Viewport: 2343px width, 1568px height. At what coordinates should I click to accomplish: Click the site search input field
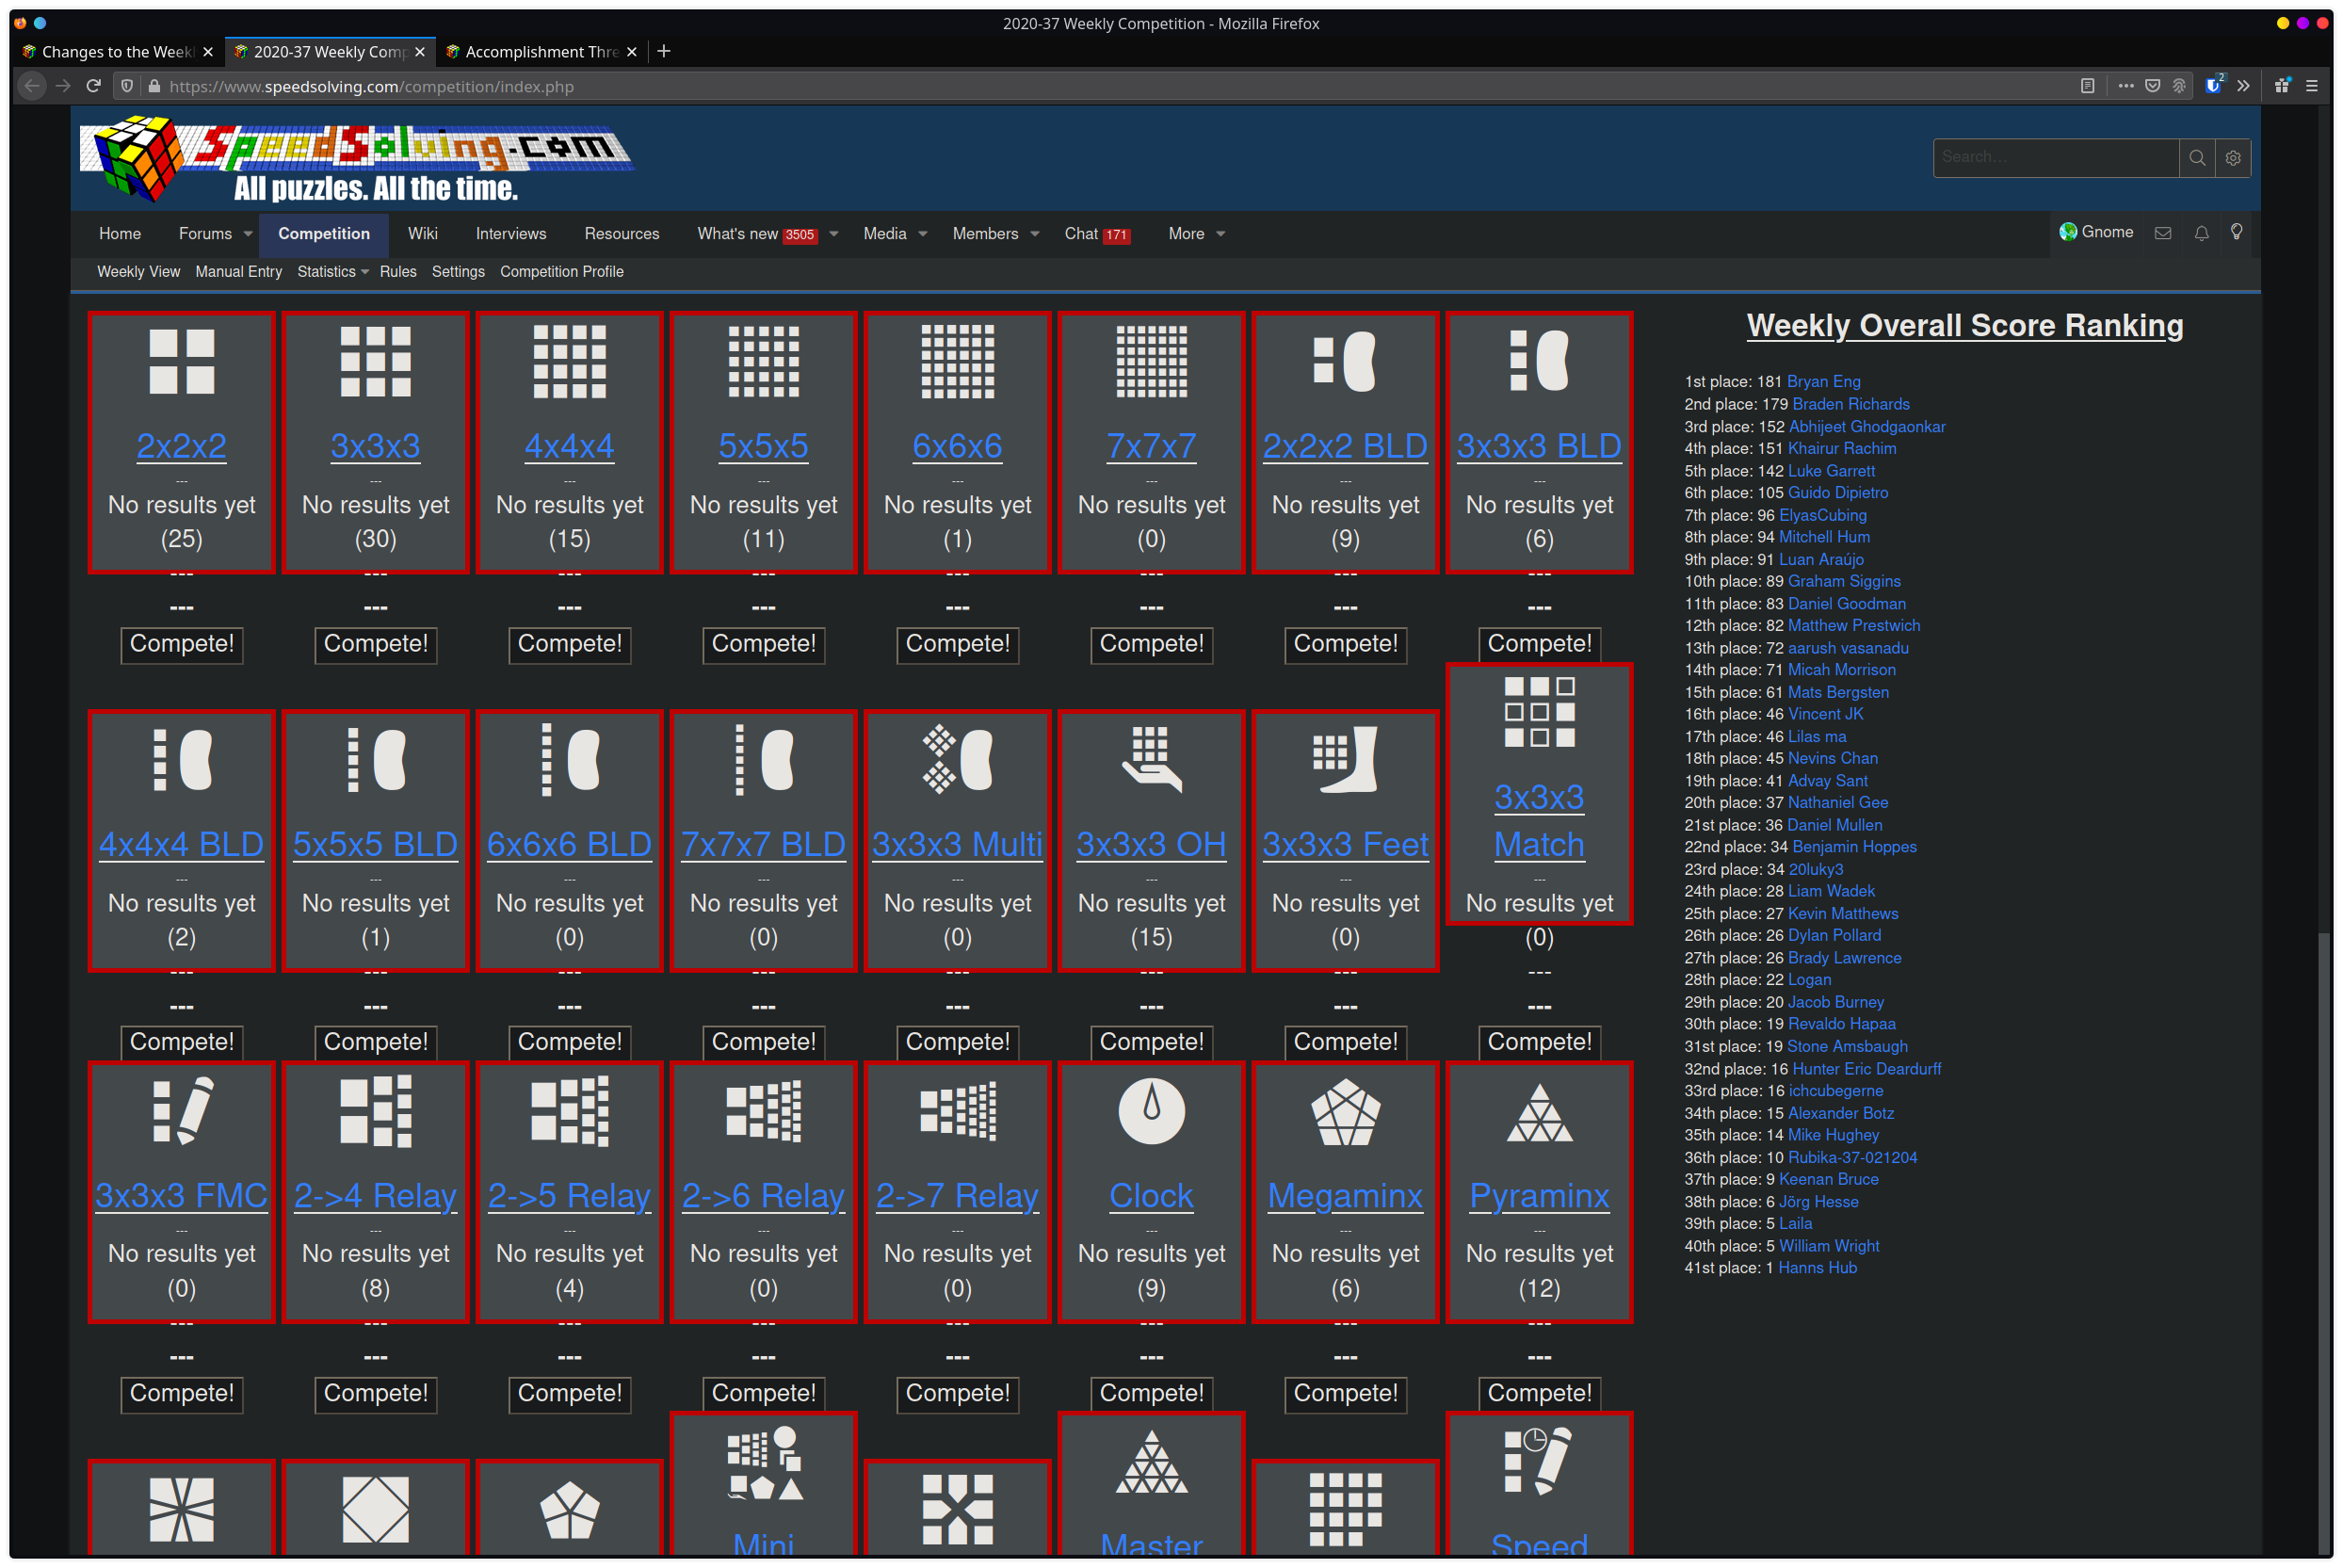pos(2055,158)
